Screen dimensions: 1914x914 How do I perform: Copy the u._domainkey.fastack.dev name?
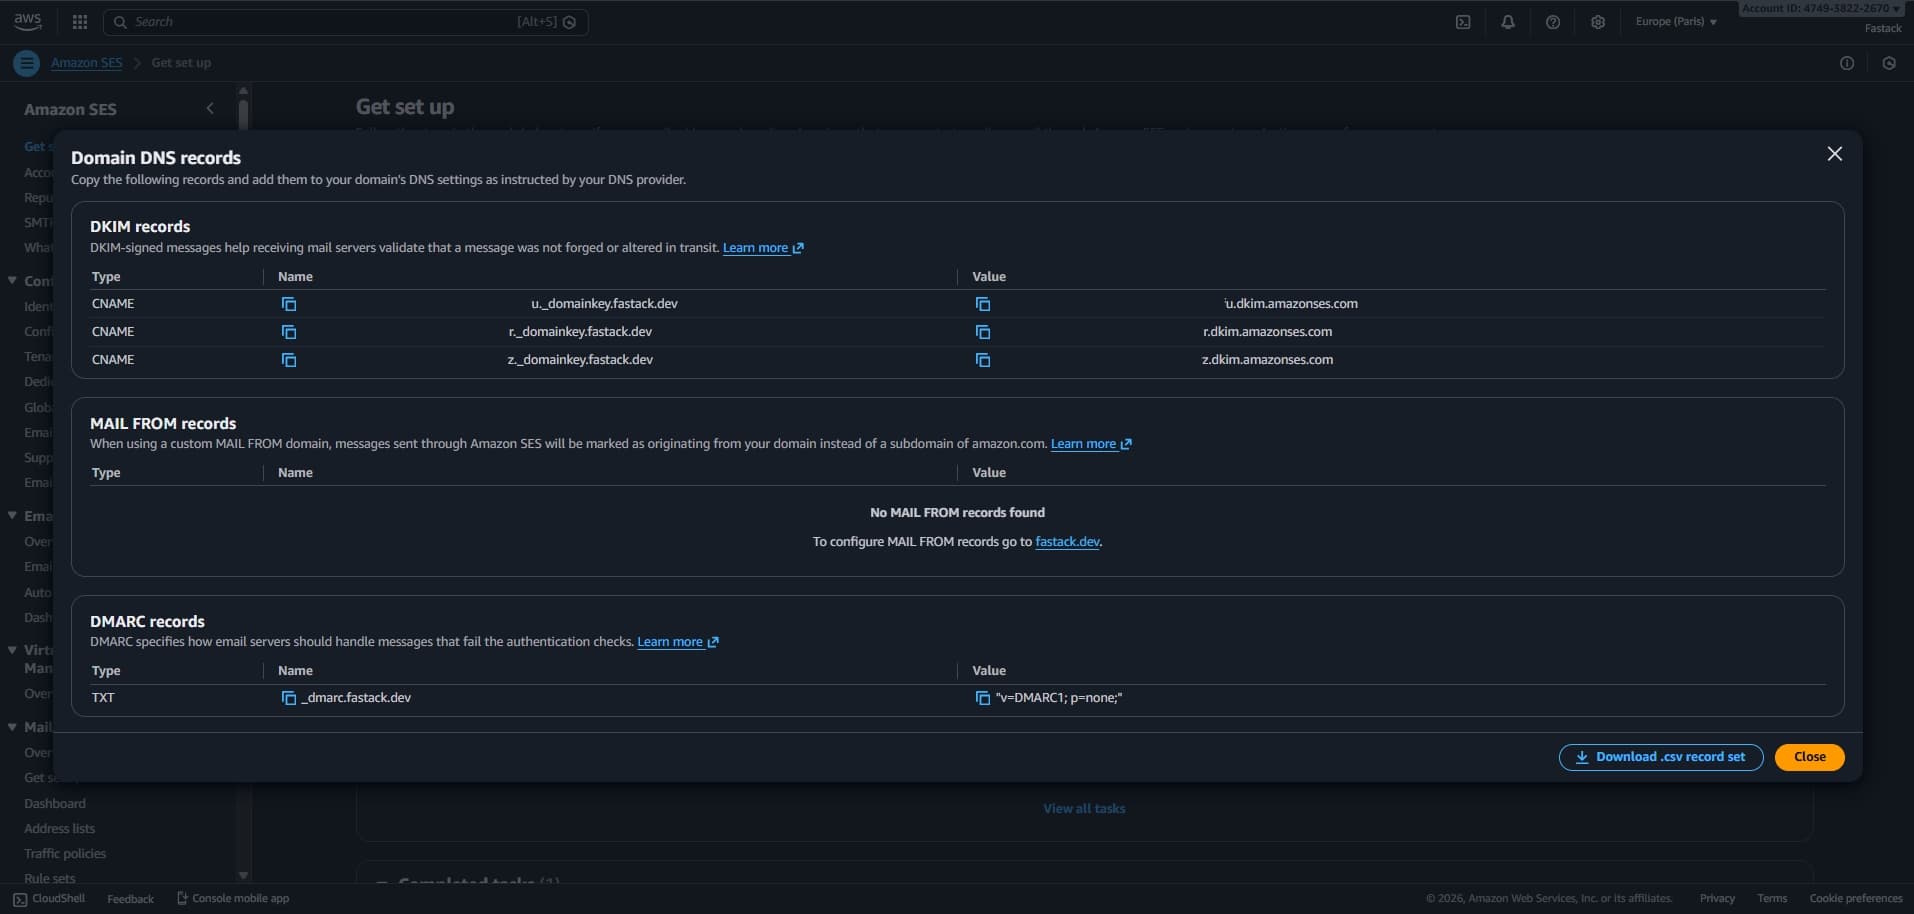tap(289, 304)
